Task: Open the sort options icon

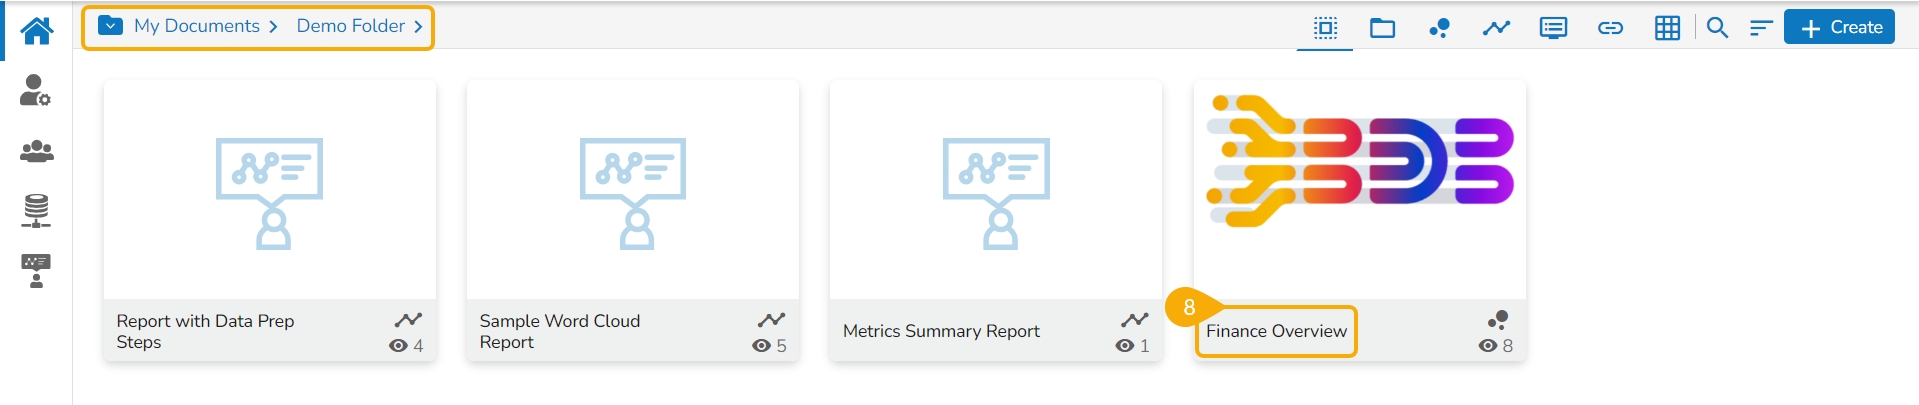Action: tap(1761, 28)
